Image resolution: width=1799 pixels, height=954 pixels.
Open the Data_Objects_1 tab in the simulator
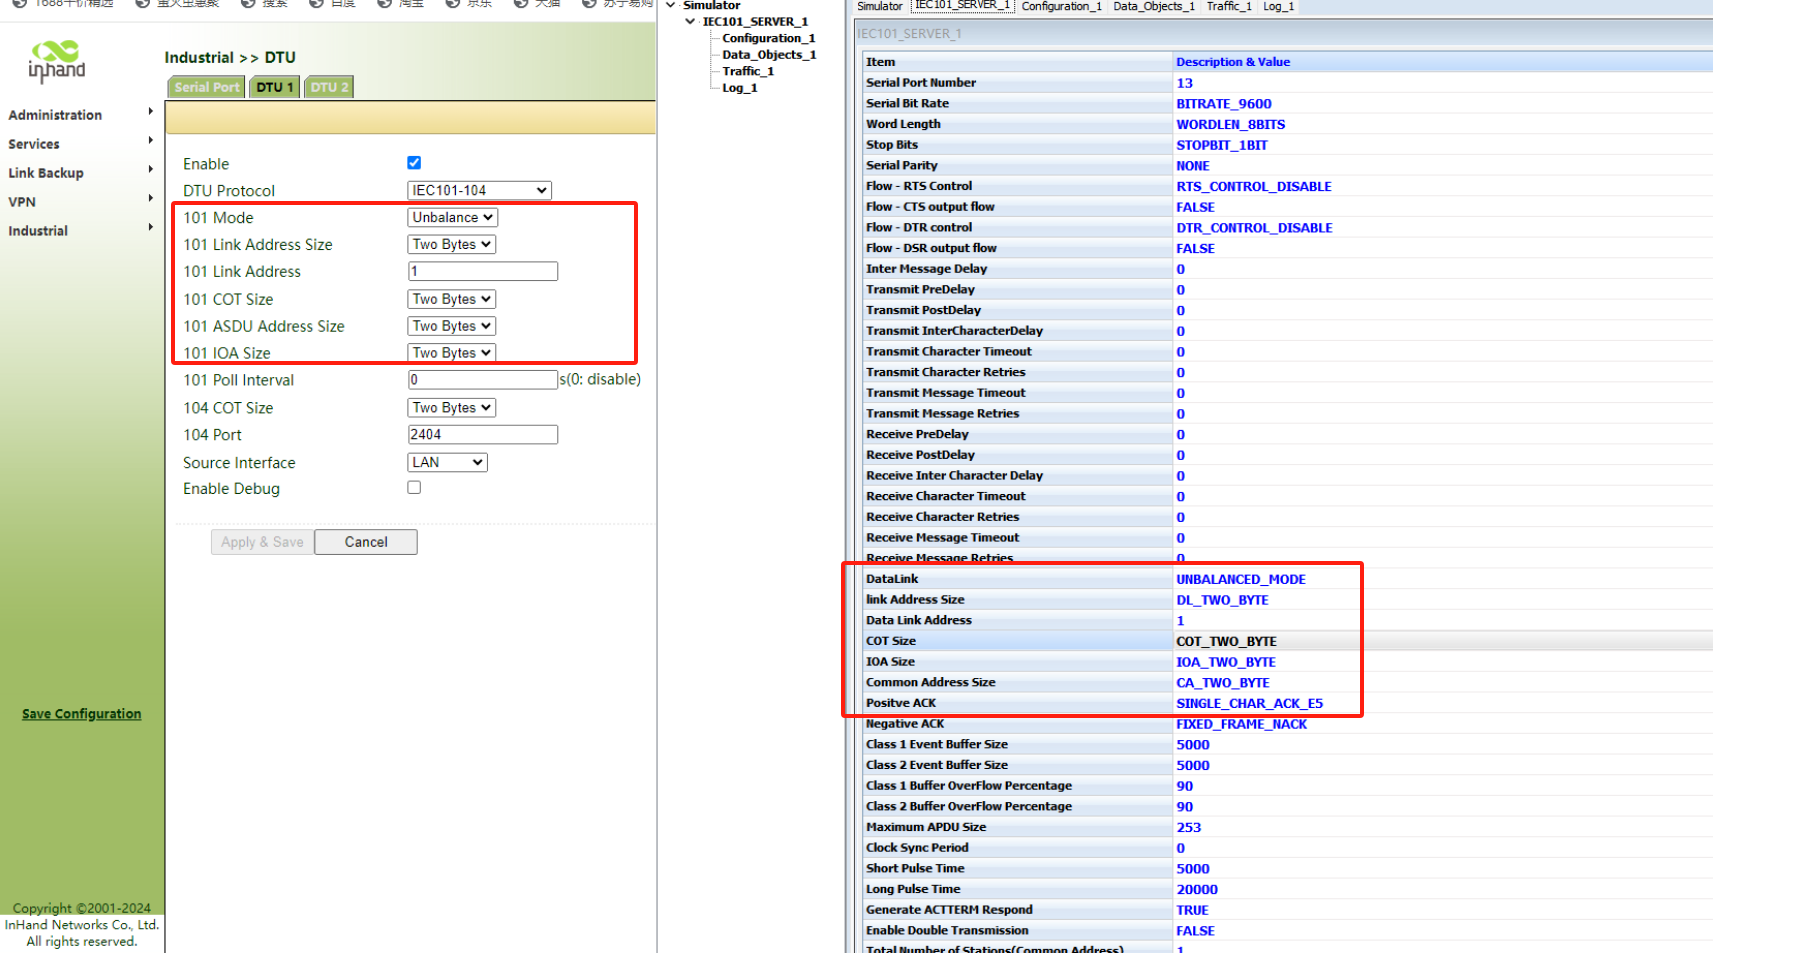click(1154, 6)
